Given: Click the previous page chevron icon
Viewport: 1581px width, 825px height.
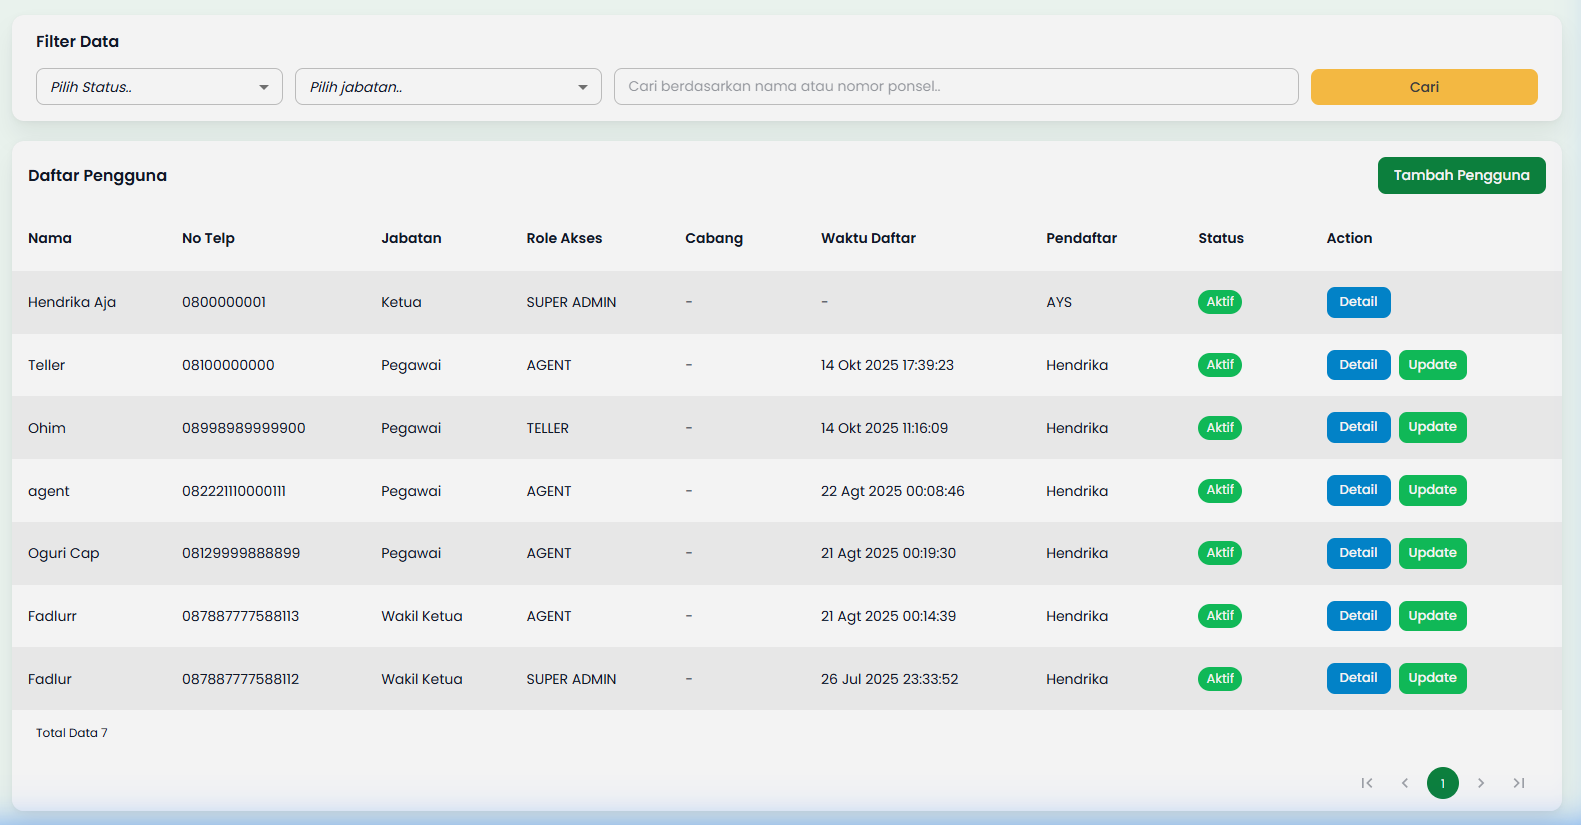Looking at the screenshot, I should [x=1405, y=783].
